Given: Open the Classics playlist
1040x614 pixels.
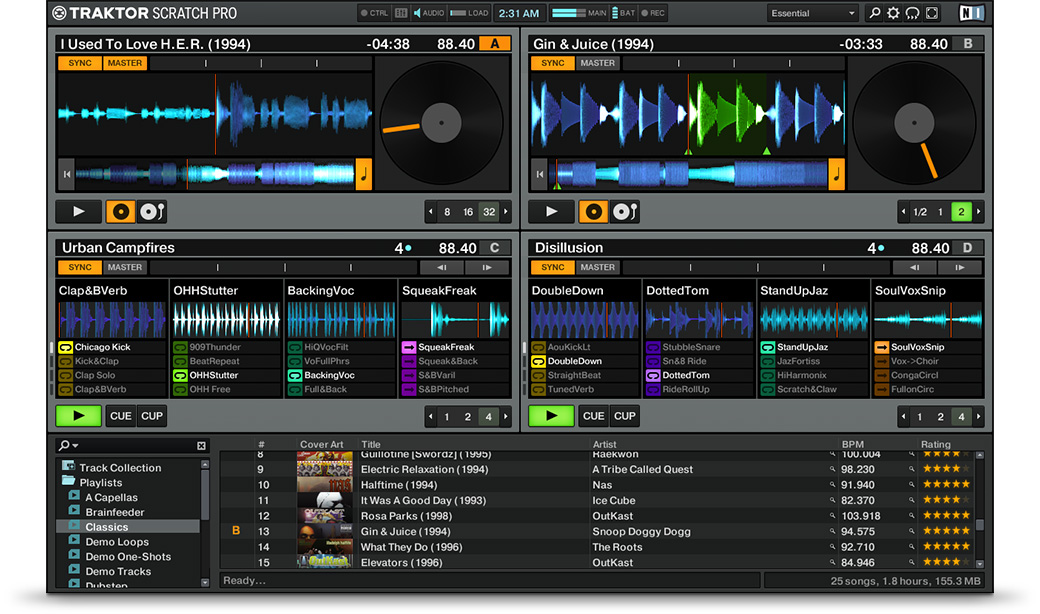Looking at the screenshot, I should [x=106, y=527].
